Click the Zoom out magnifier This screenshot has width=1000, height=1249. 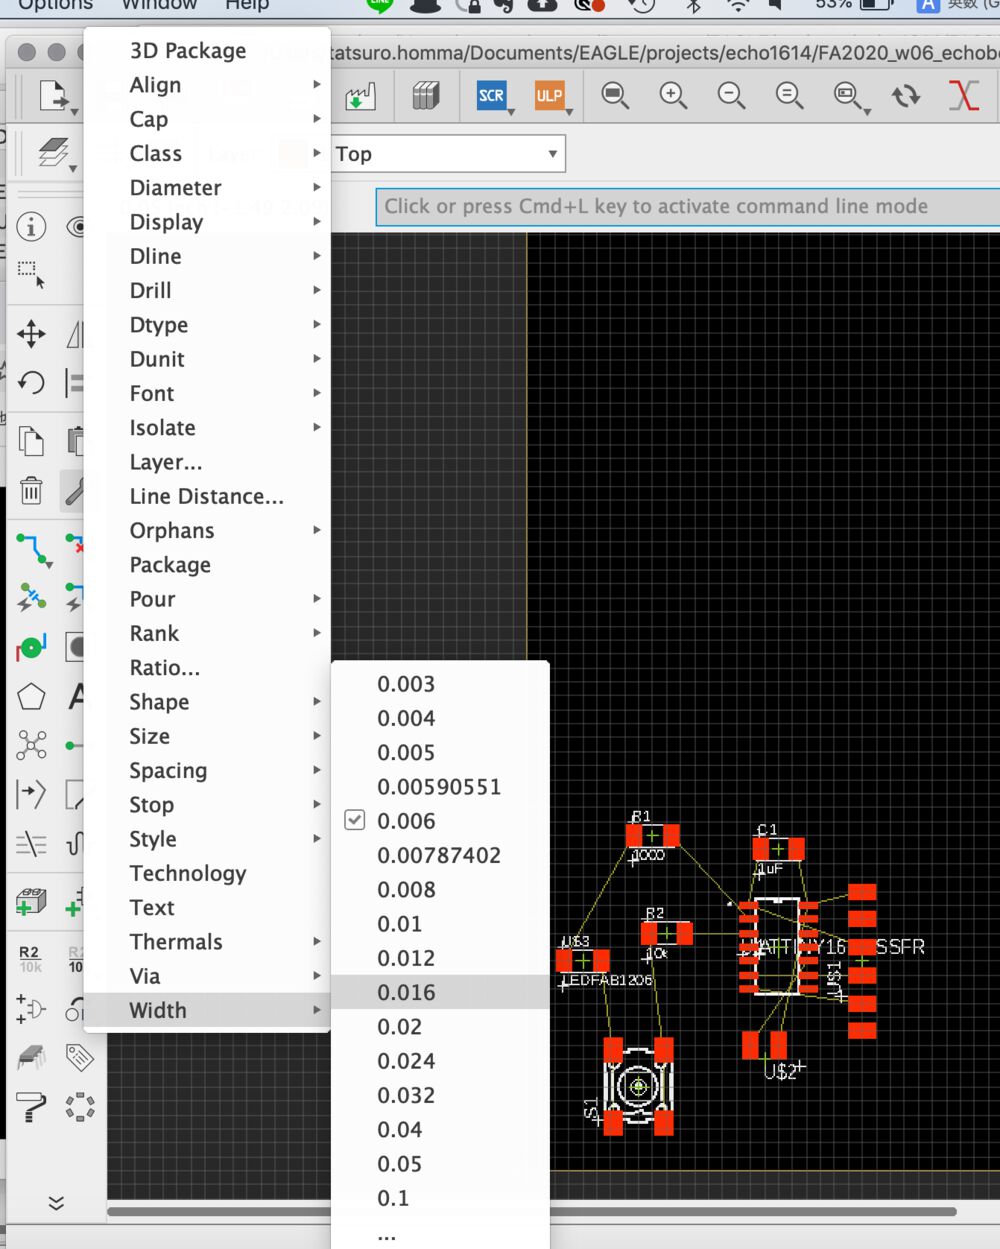point(731,96)
